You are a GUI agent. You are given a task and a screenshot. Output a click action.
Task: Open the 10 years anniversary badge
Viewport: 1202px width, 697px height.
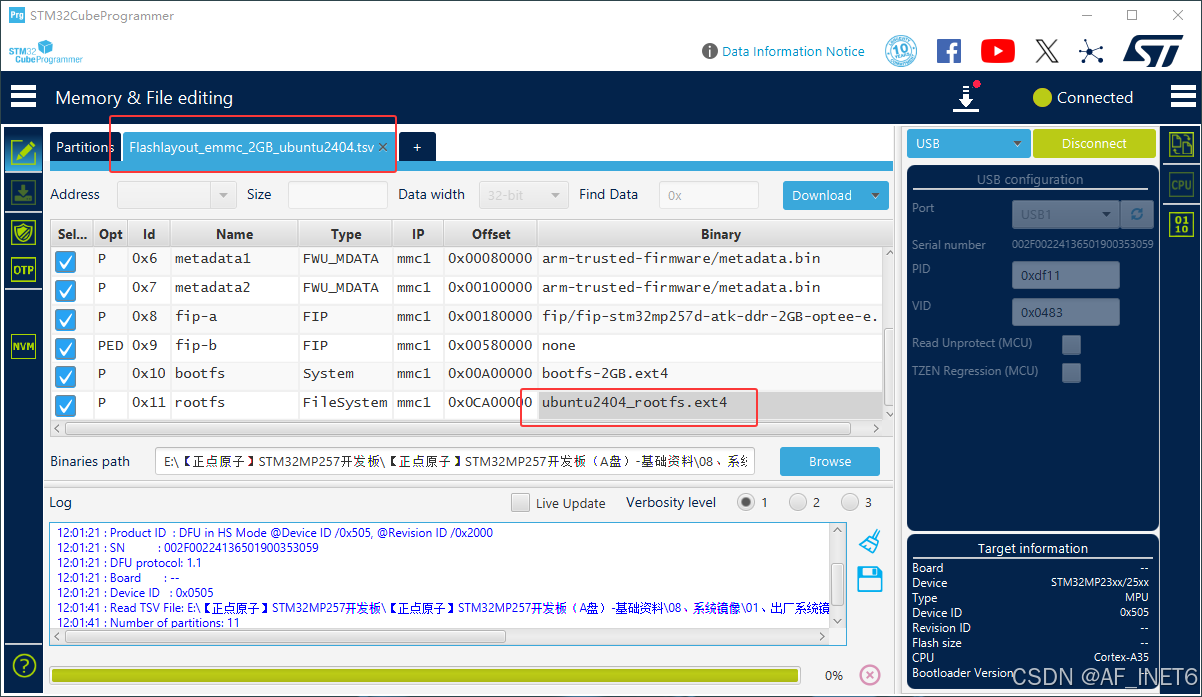point(901,51)
